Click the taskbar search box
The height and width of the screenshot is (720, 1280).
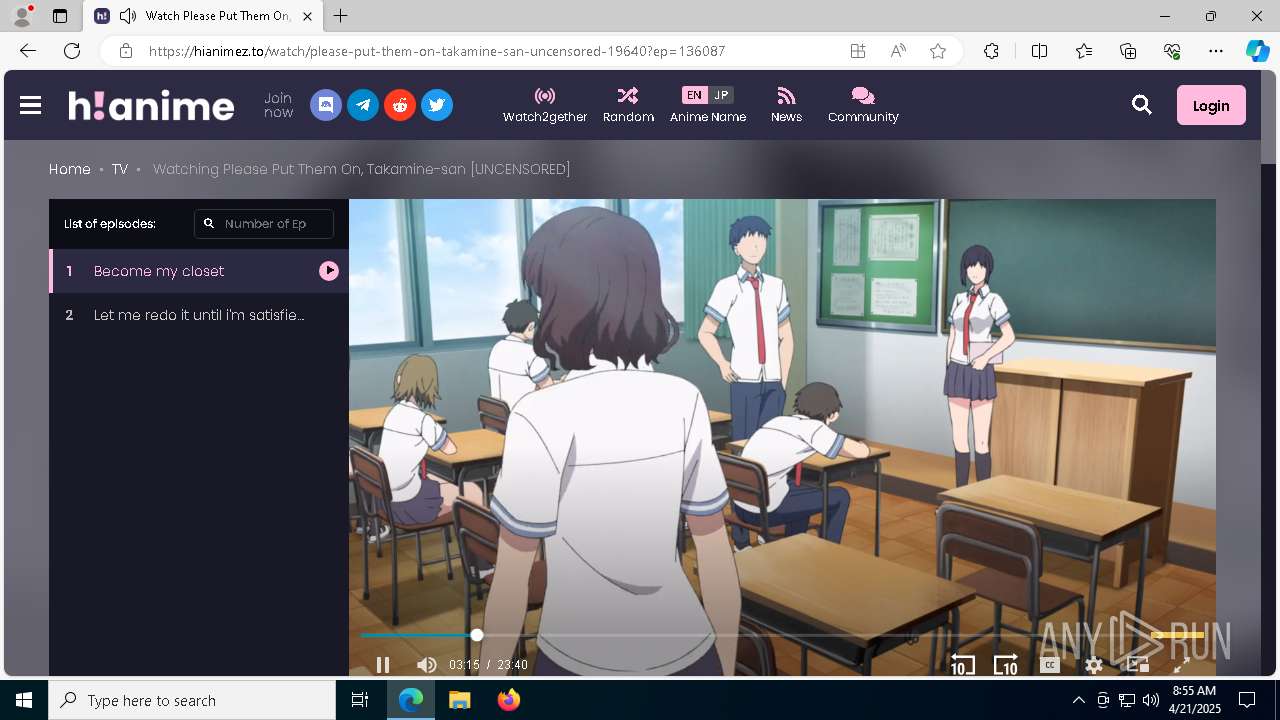[192, 700]
